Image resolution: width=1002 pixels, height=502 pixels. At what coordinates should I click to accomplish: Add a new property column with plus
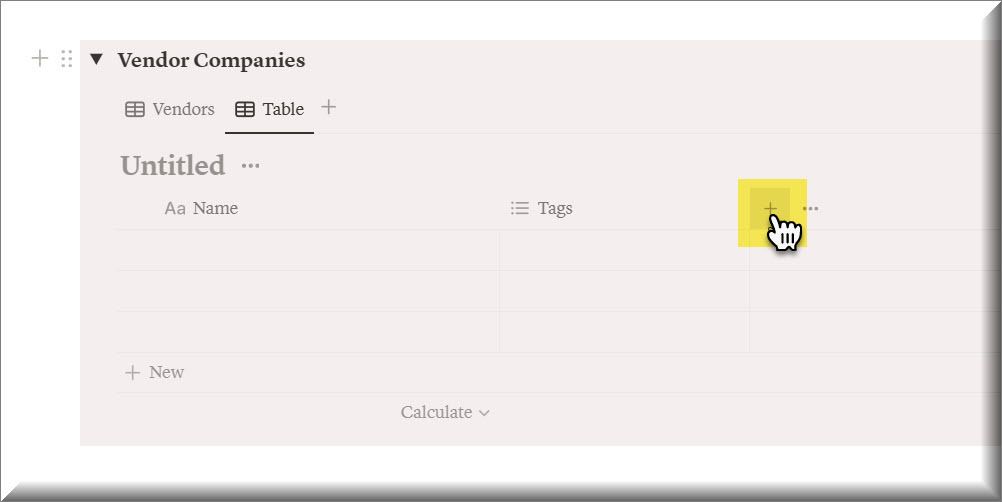pos(770,209)
